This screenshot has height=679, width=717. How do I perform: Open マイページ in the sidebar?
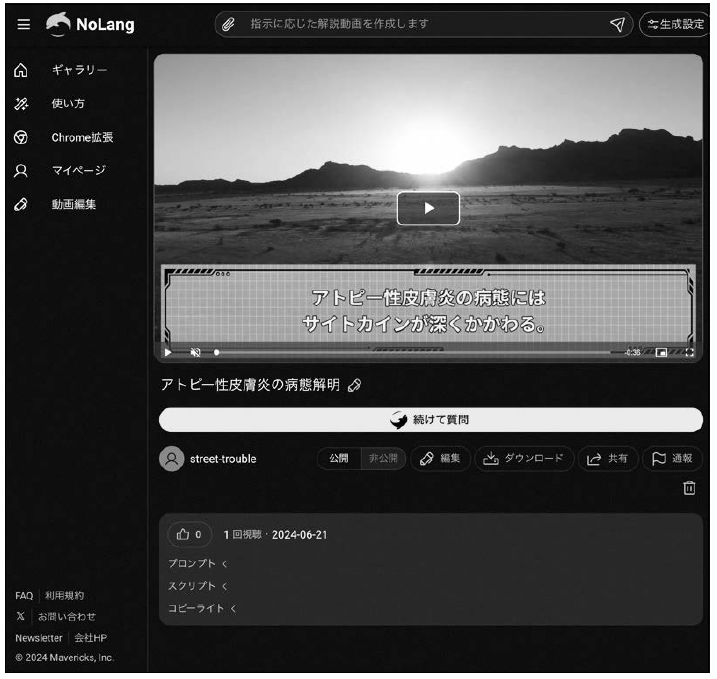coord(78,170)
